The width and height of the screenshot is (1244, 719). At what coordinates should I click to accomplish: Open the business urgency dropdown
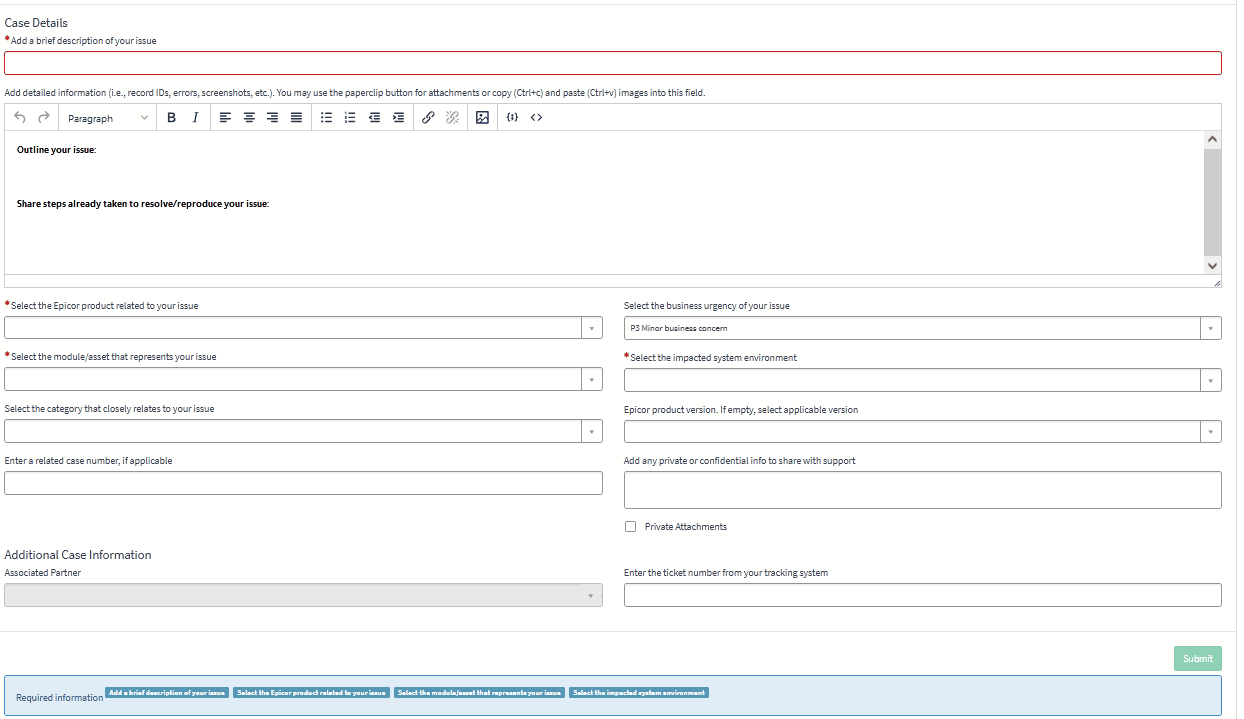[922, 328]
